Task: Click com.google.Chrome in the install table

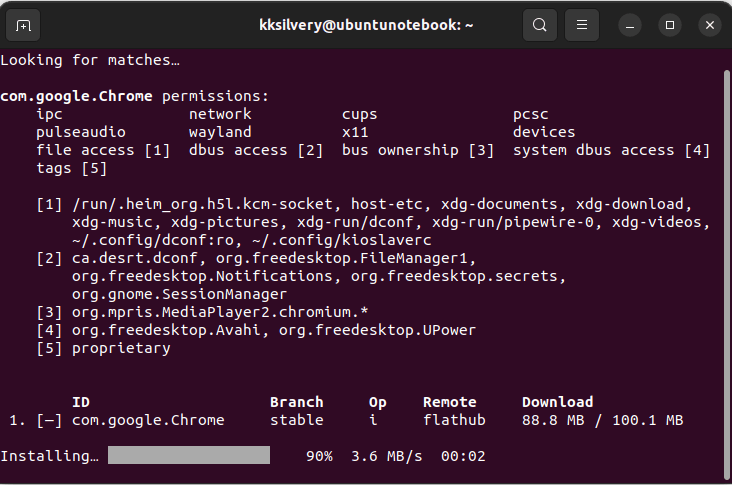Action: 148,420
